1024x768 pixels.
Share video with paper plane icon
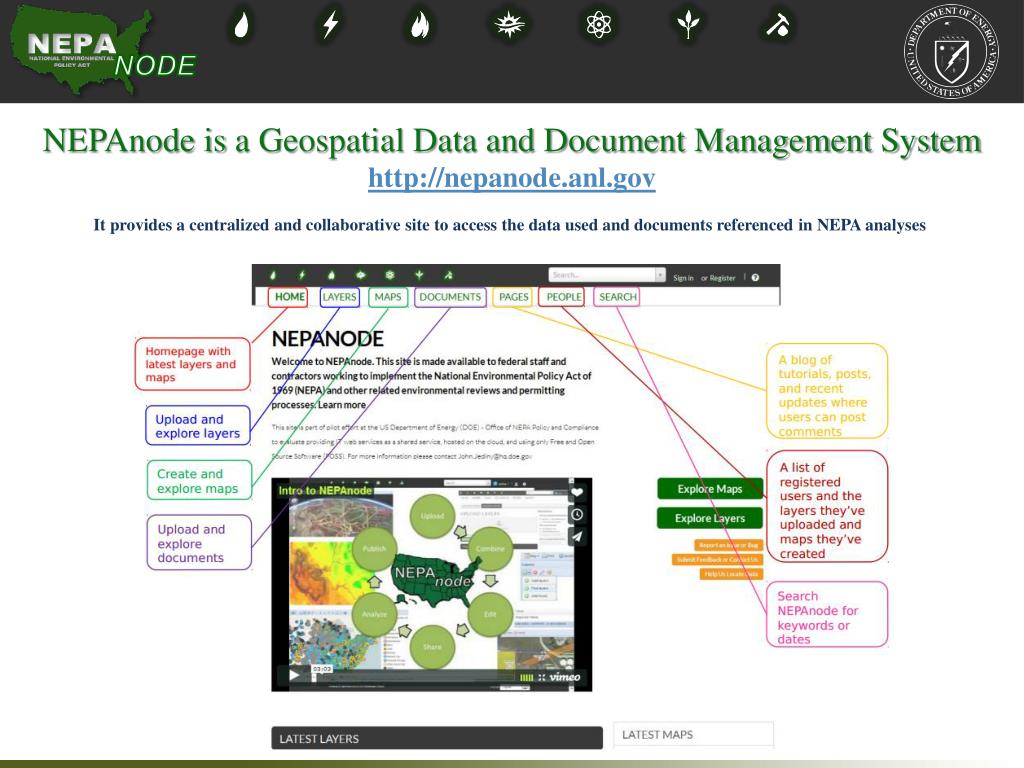pos(577,537)
